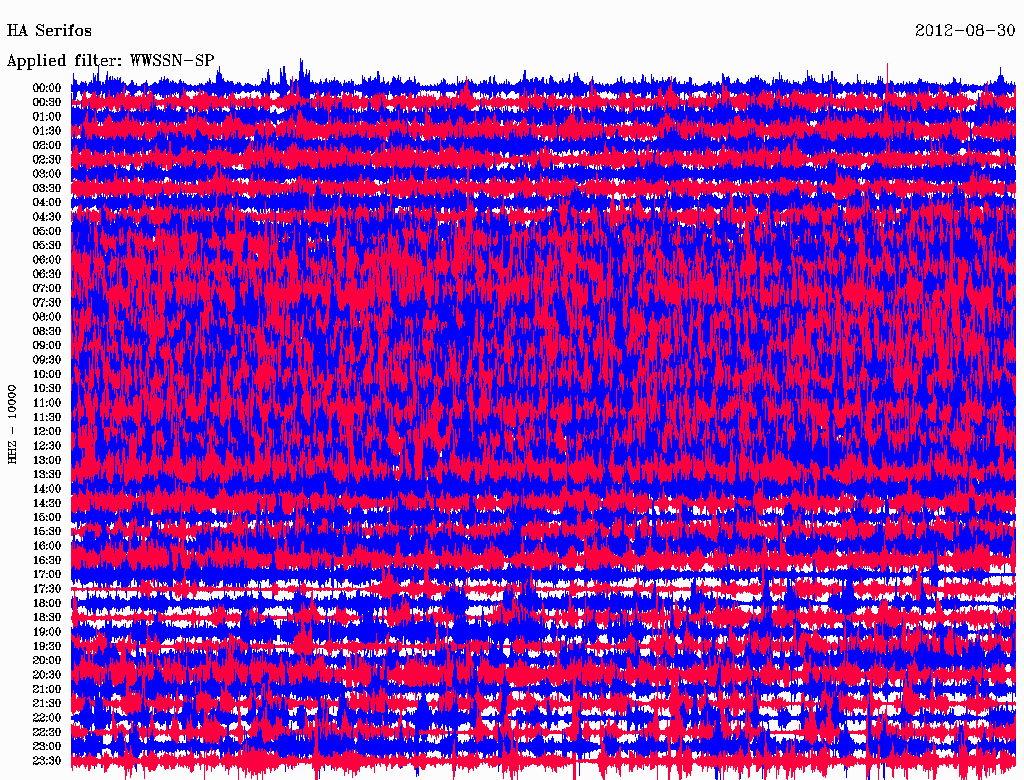The image size is (1024, 780).
Task: Select the 12:00 time row label
Action: 47,431
